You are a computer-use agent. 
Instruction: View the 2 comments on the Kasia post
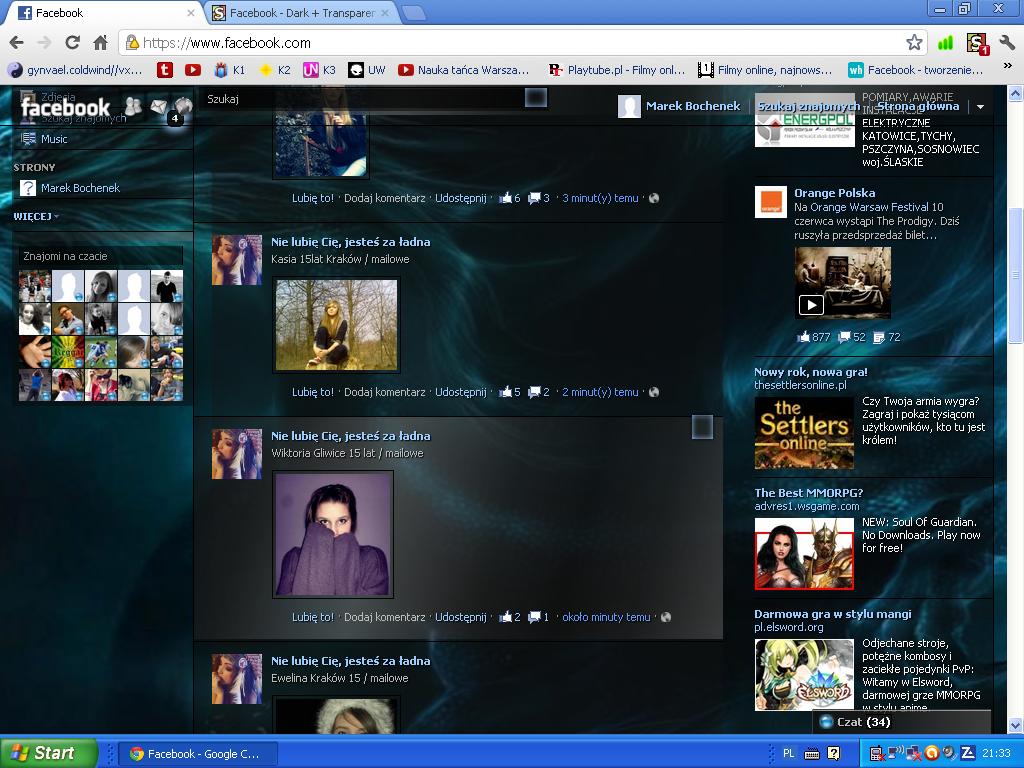click(539, 392)
